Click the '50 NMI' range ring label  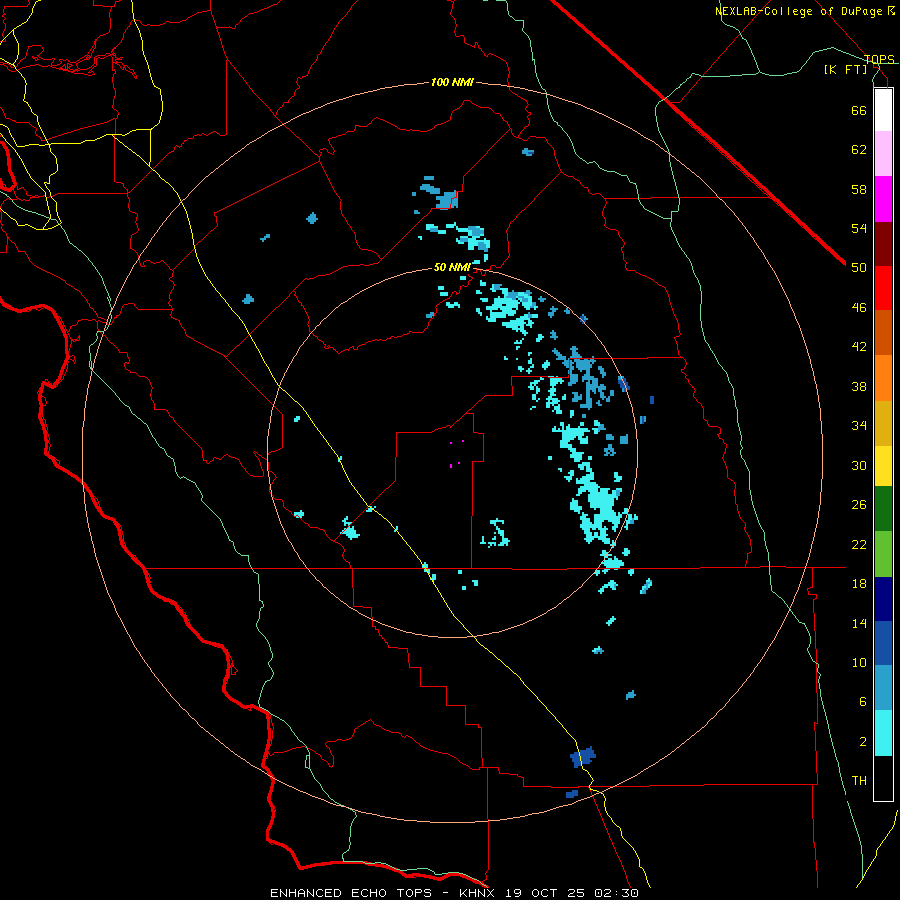(x=452, y=267)
